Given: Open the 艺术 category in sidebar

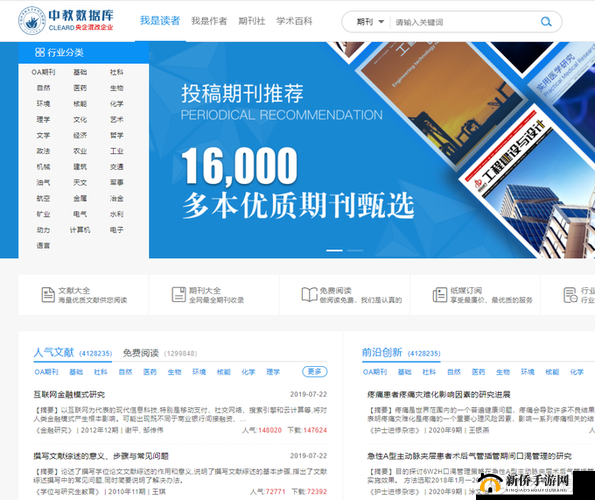Looking at the screenshot, I should coord(116,119).
